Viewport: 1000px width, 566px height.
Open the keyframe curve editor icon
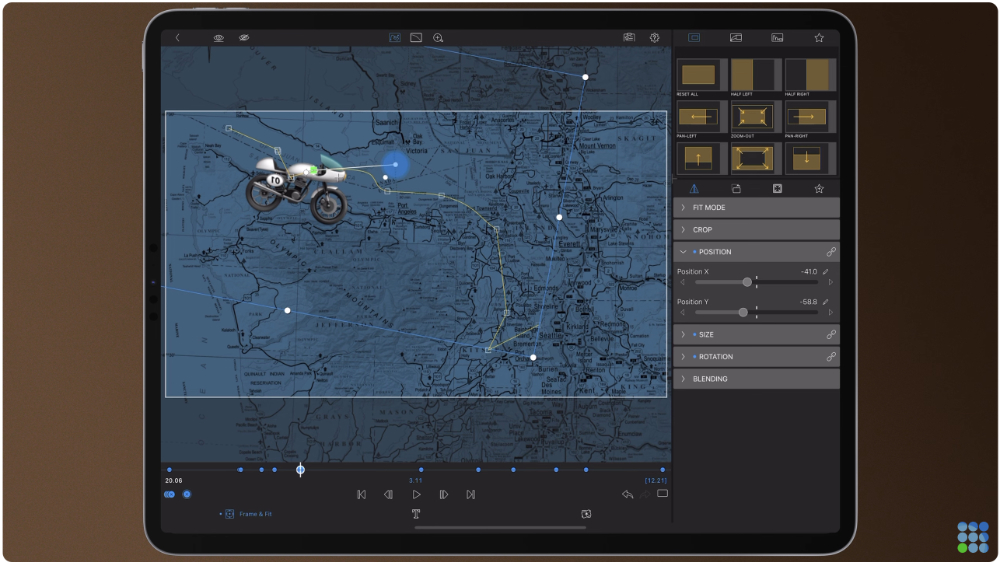[x=416, y=38]
